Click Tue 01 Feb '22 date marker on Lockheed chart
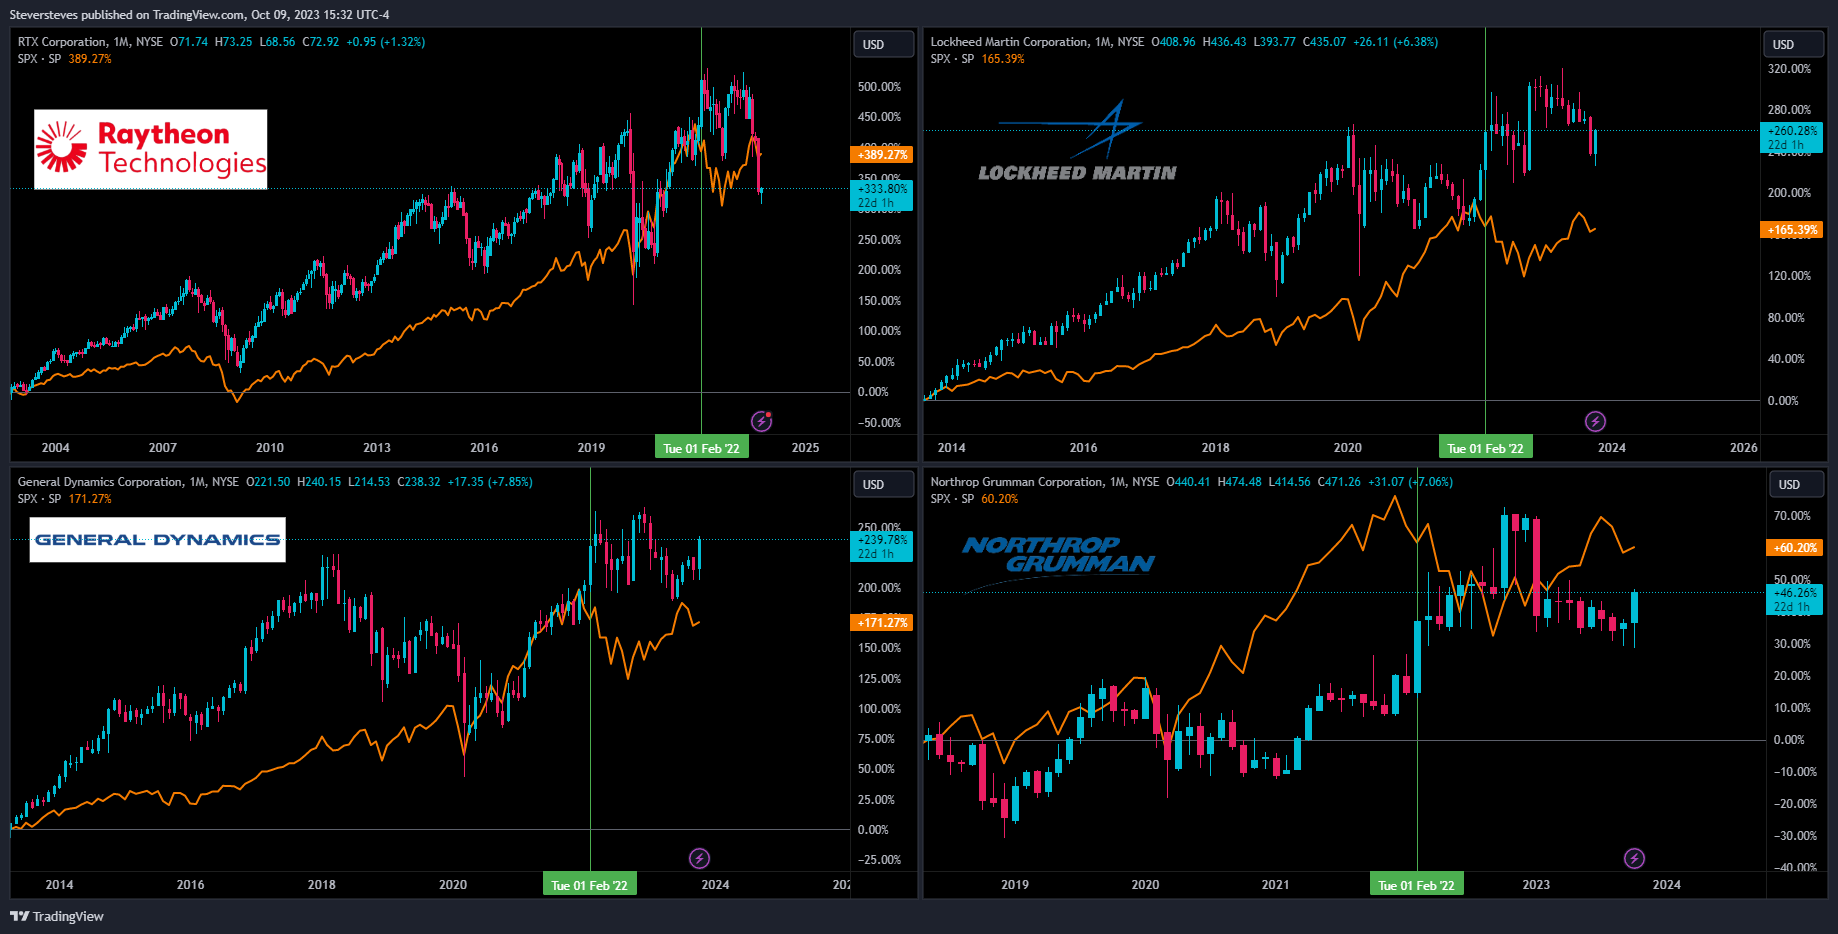Screen dimensions: 1838x934 (1485, 448)
